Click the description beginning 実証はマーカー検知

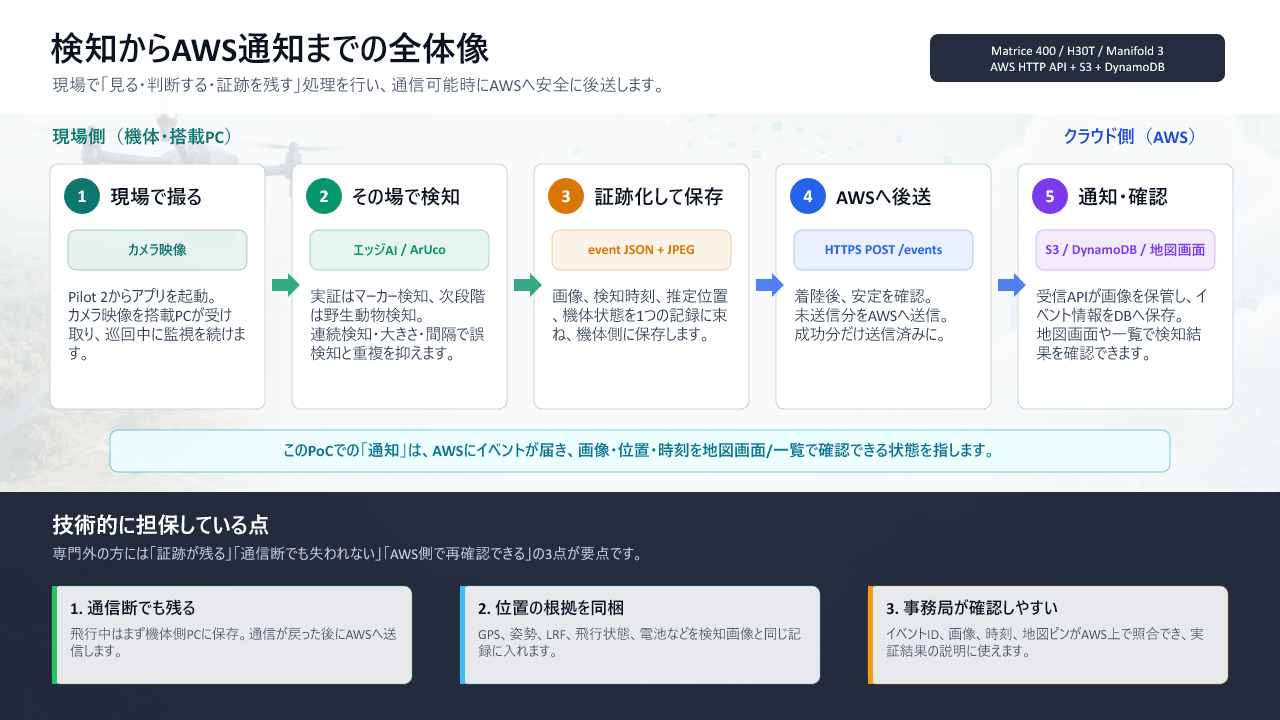click(399, 325)
